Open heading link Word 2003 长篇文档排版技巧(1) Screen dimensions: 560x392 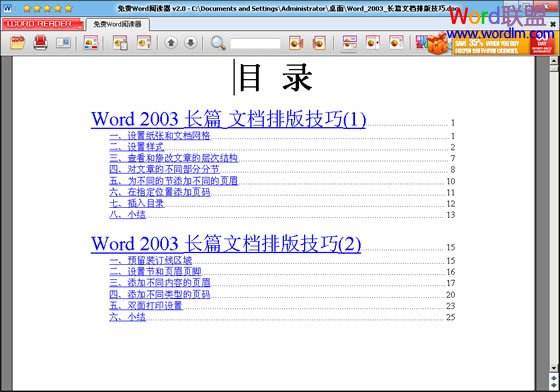(229, 119)
